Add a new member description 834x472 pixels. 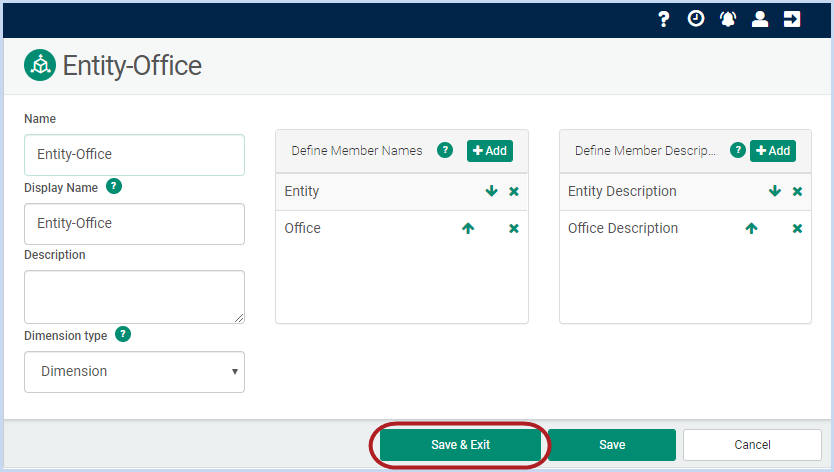click(x=773, y=151)
